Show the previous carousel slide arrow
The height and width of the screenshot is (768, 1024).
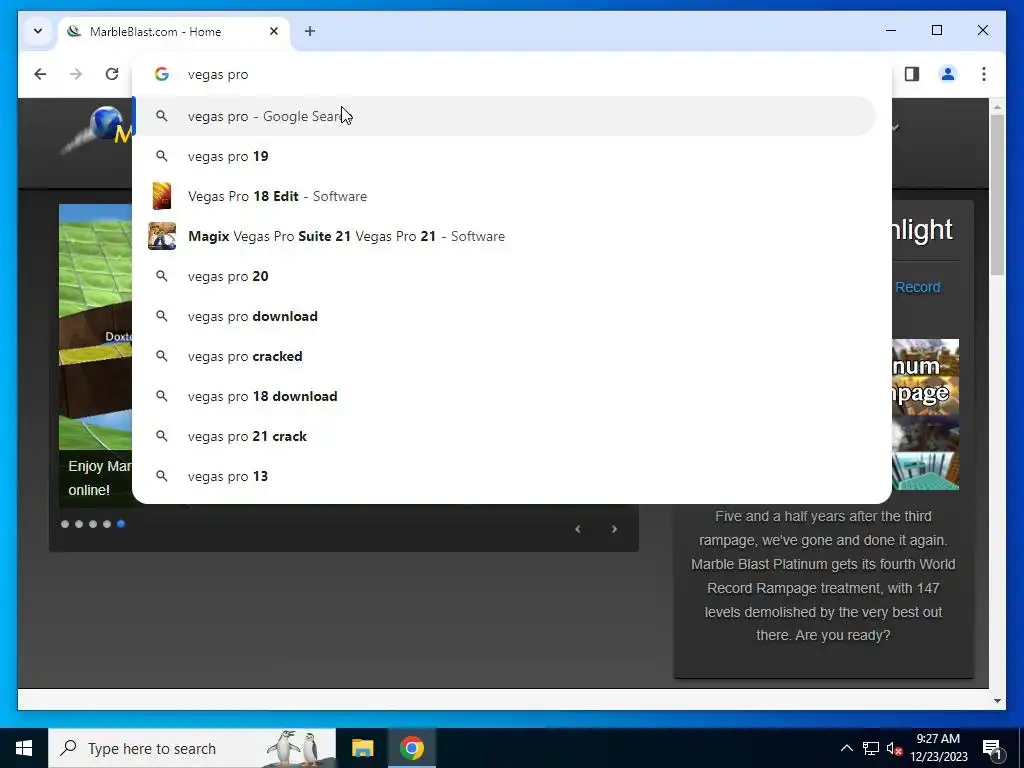[577, 529]
